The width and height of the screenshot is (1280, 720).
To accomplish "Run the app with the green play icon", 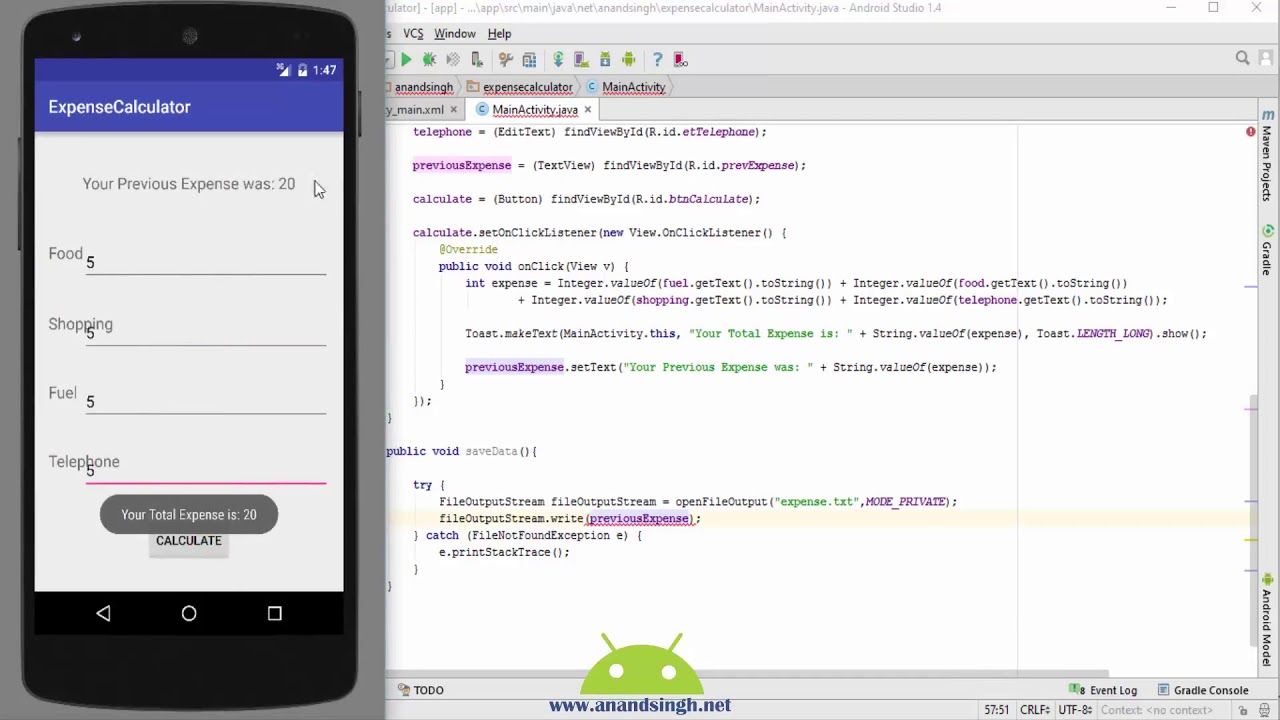I will pos(406,60).
